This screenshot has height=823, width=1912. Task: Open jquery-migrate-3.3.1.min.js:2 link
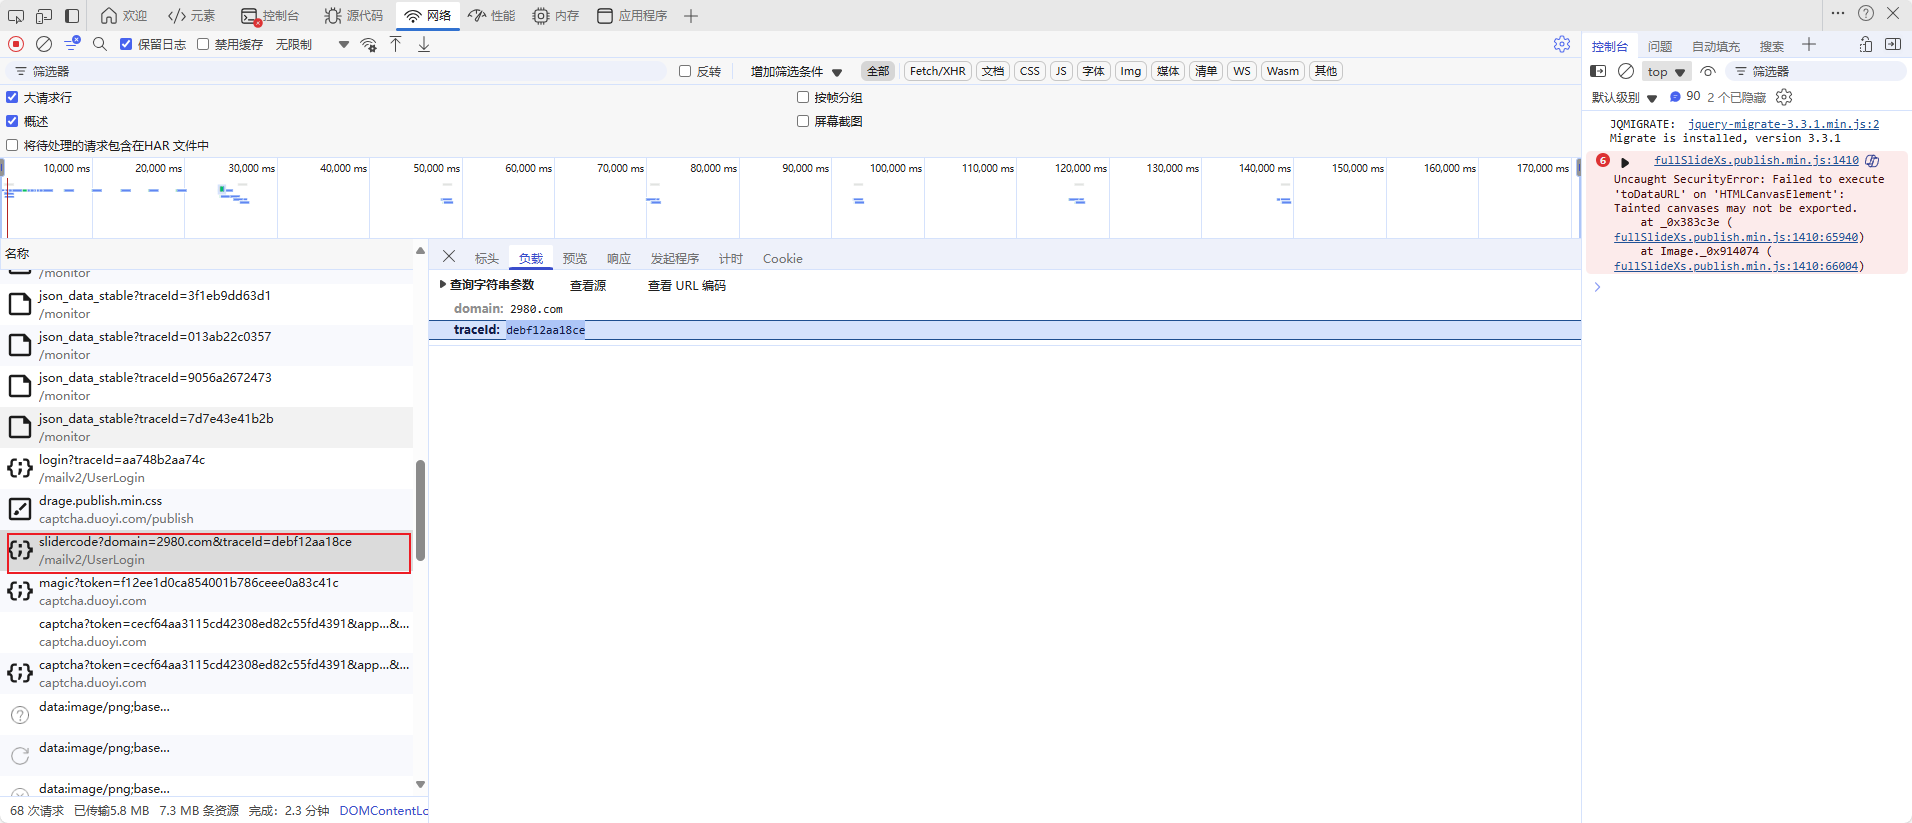pos(1783,124)
